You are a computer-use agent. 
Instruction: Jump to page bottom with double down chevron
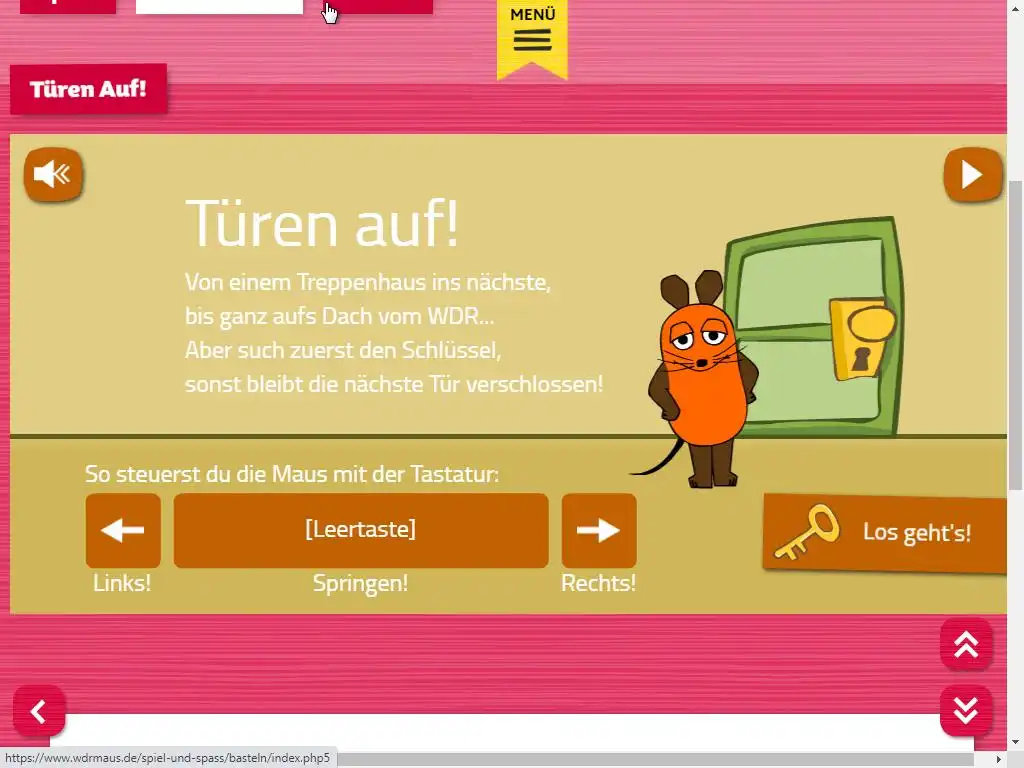[966, 711]
